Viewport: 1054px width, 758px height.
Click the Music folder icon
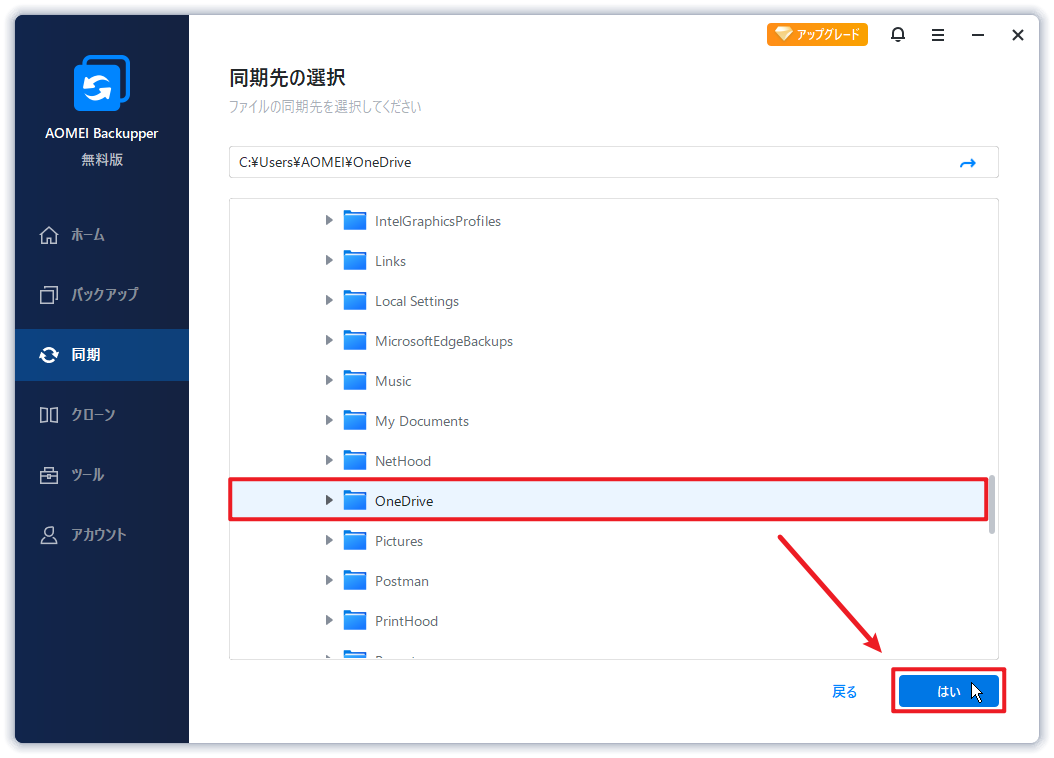(x=355, y=380)
